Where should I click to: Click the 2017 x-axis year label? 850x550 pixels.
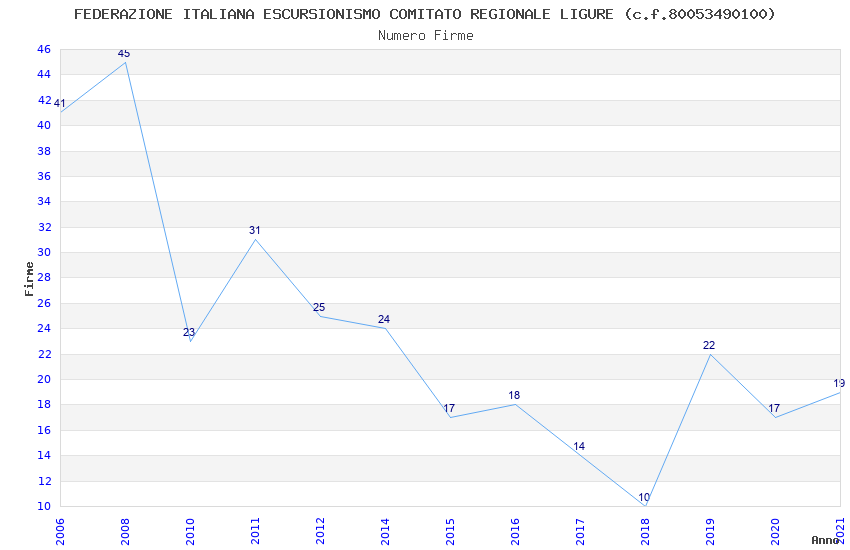(580, 532)
